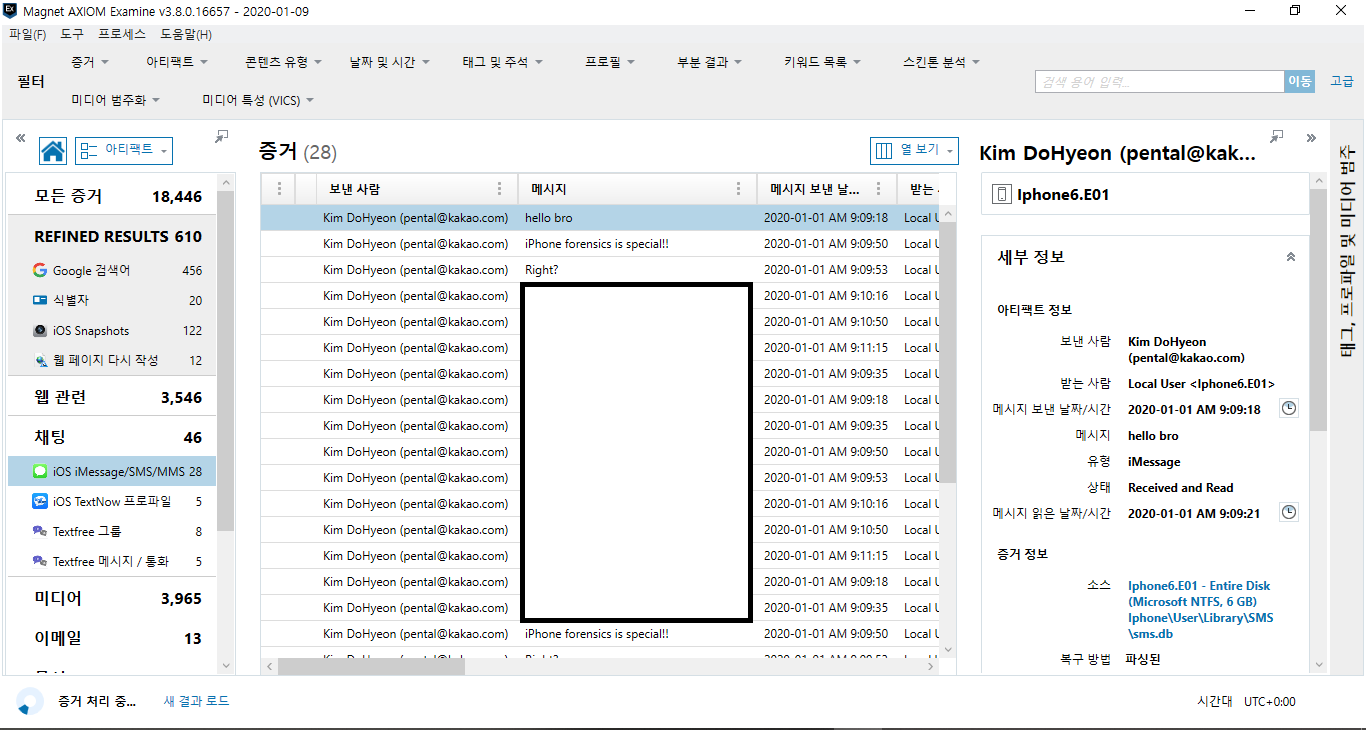This screenshot has height=730, width=1366.
Task: Select the 'Right?' message row
Action: pos(600,269)
